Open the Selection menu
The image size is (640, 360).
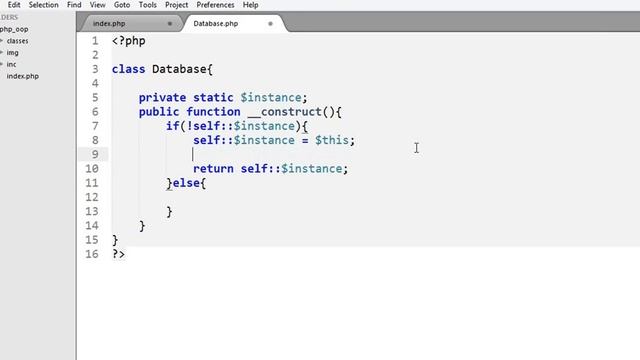tap(44, 5)
